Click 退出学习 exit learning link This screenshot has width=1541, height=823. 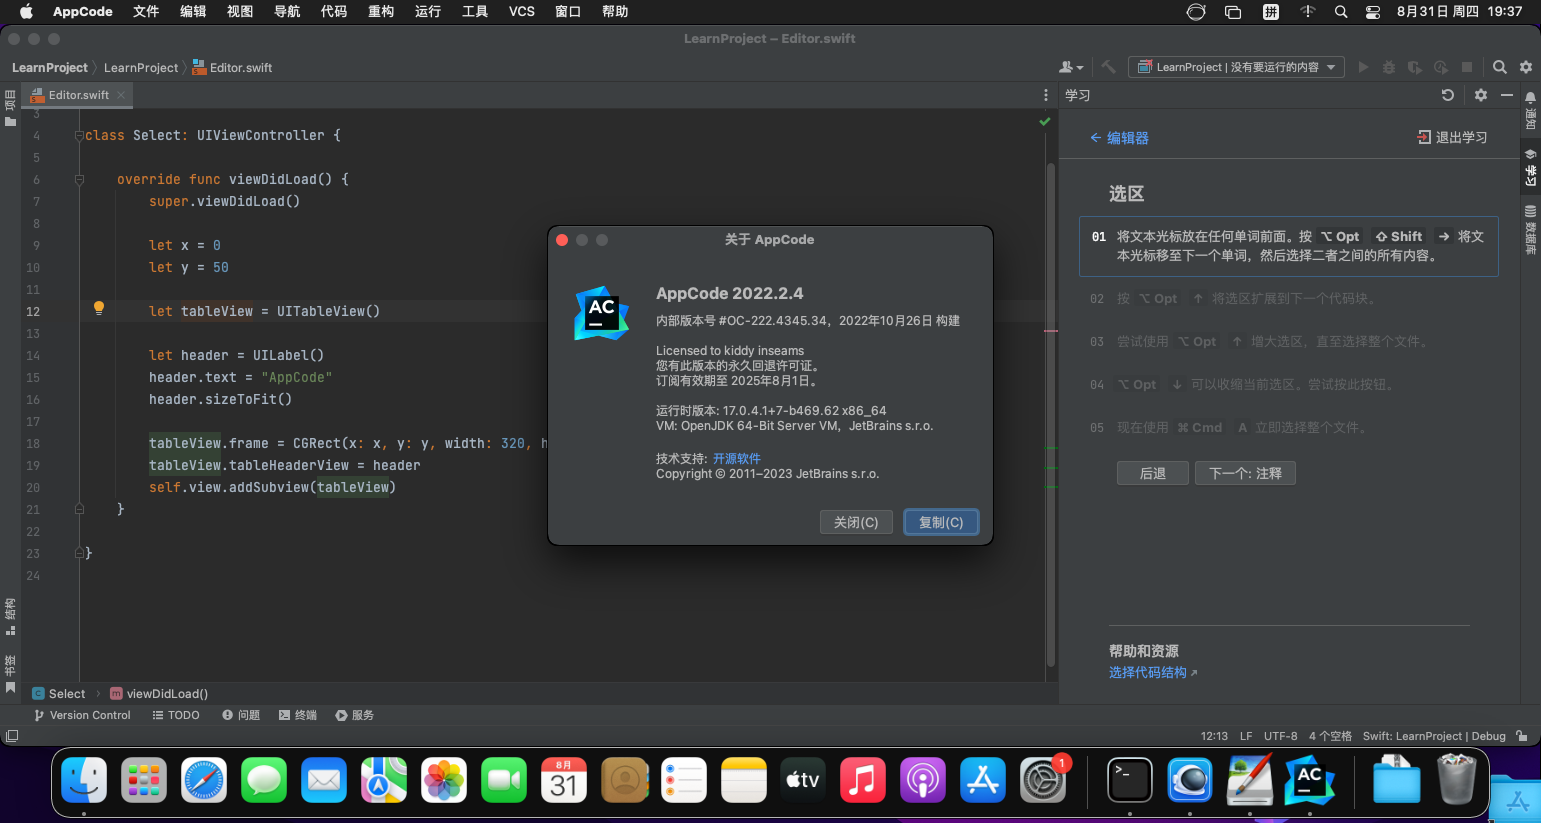[x=1453, y=137]
